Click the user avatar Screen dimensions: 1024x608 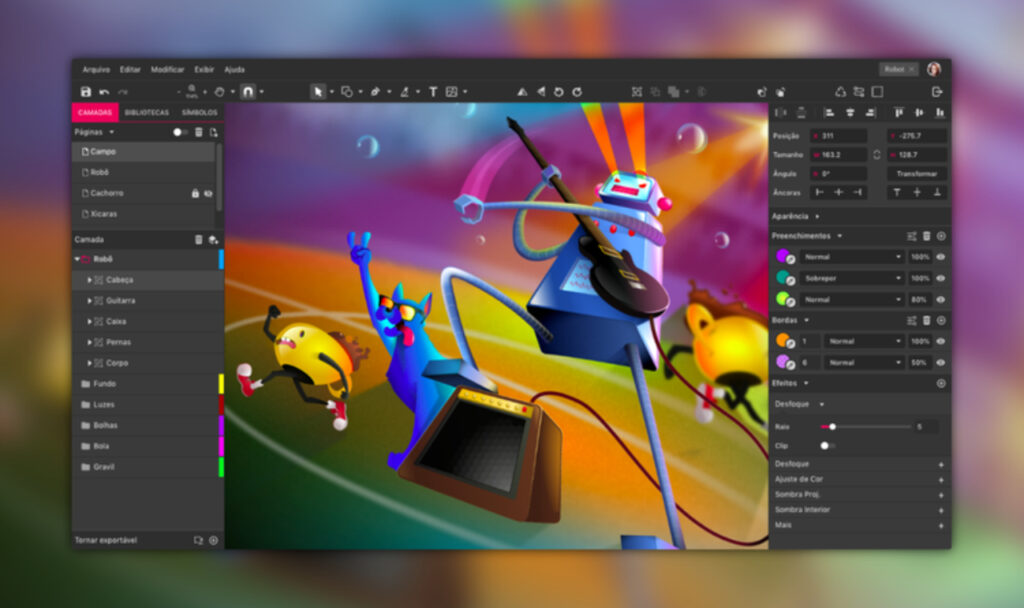coord(934,69)
